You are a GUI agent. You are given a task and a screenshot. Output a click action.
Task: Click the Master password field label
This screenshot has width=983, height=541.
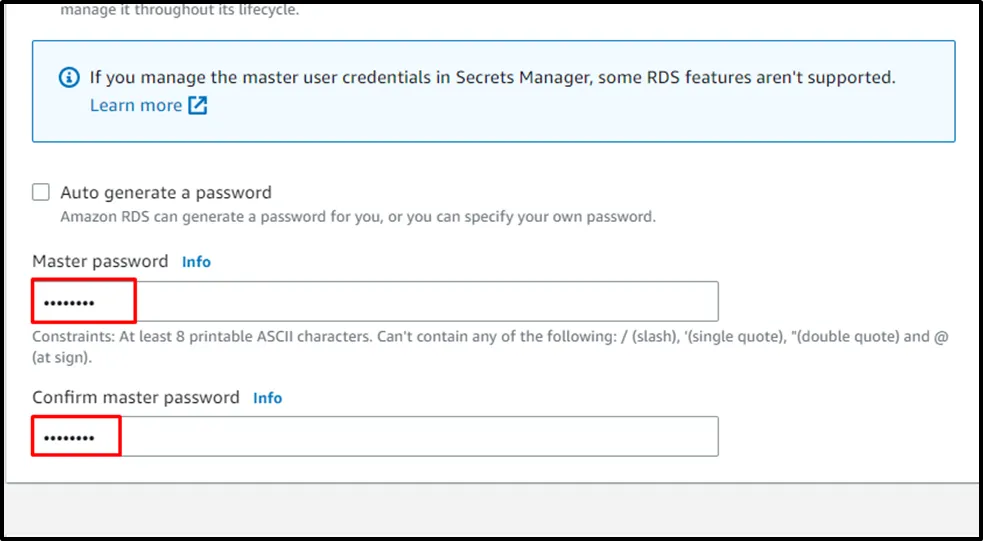[x=100, y=262]
